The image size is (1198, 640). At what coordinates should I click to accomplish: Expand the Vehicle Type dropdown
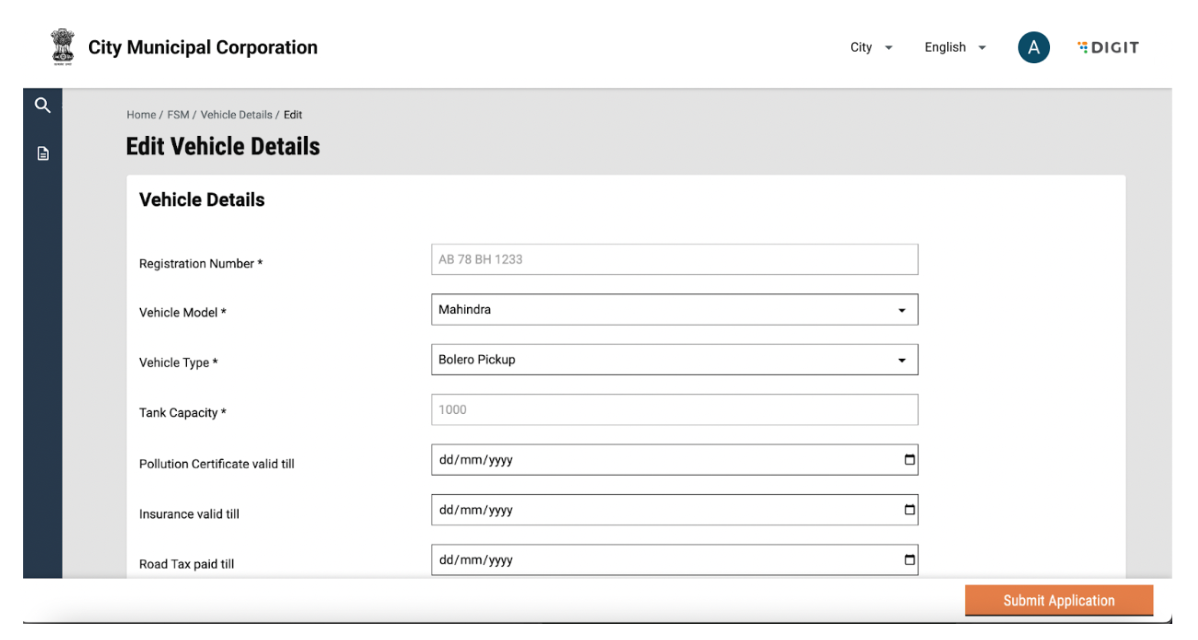point(901,360)
